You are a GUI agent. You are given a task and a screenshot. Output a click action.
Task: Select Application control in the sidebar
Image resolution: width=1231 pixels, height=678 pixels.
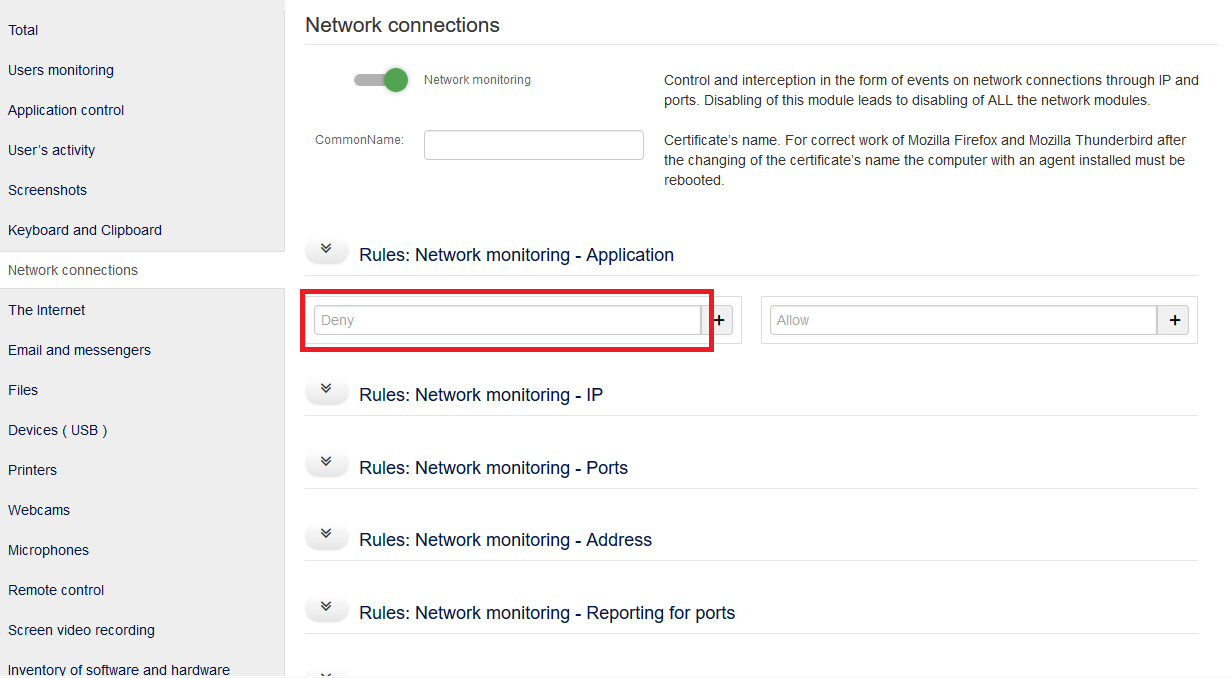pos(66,110)
